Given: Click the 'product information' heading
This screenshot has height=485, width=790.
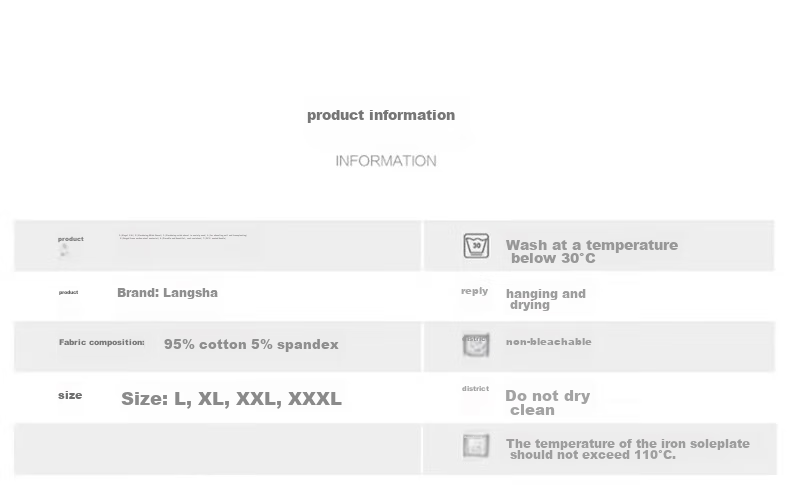Looking at the screenshot, I should click(x=381, y=115).
